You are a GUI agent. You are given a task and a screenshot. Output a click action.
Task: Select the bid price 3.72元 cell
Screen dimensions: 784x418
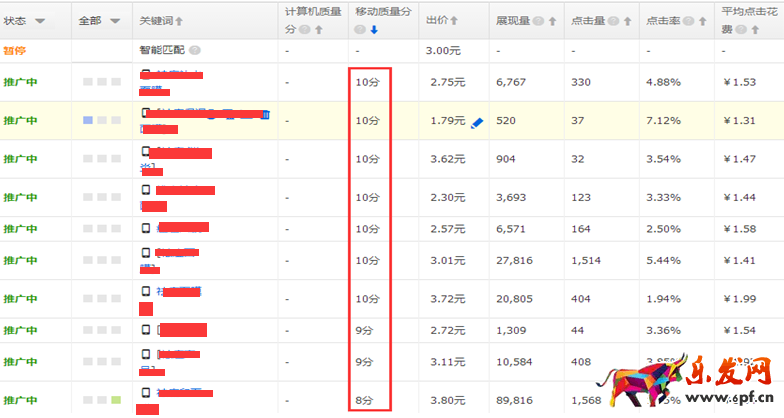click(447, 299)
